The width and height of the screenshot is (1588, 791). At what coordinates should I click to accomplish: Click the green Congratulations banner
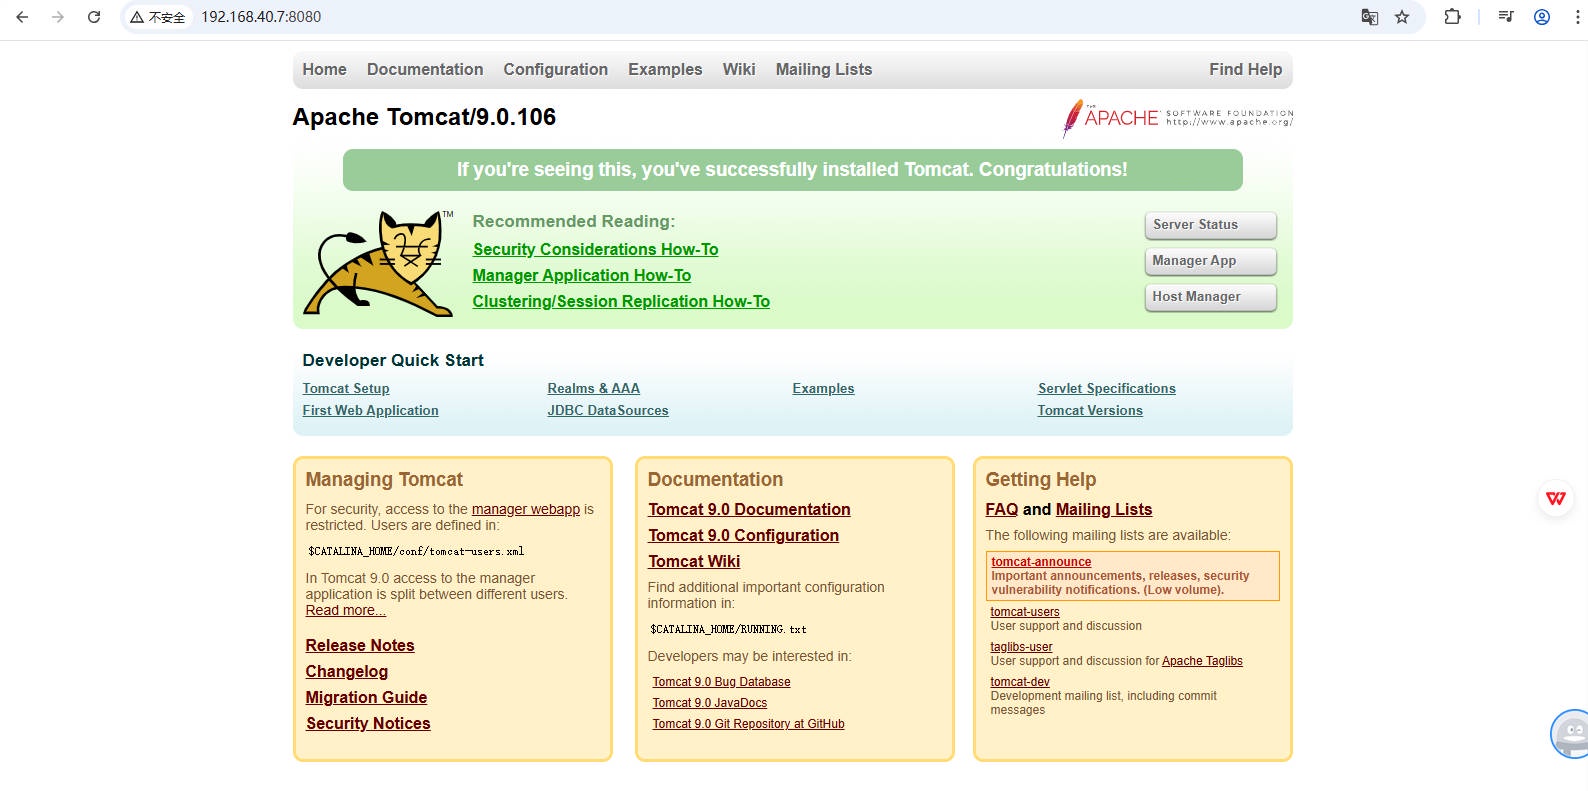[792, 170]
